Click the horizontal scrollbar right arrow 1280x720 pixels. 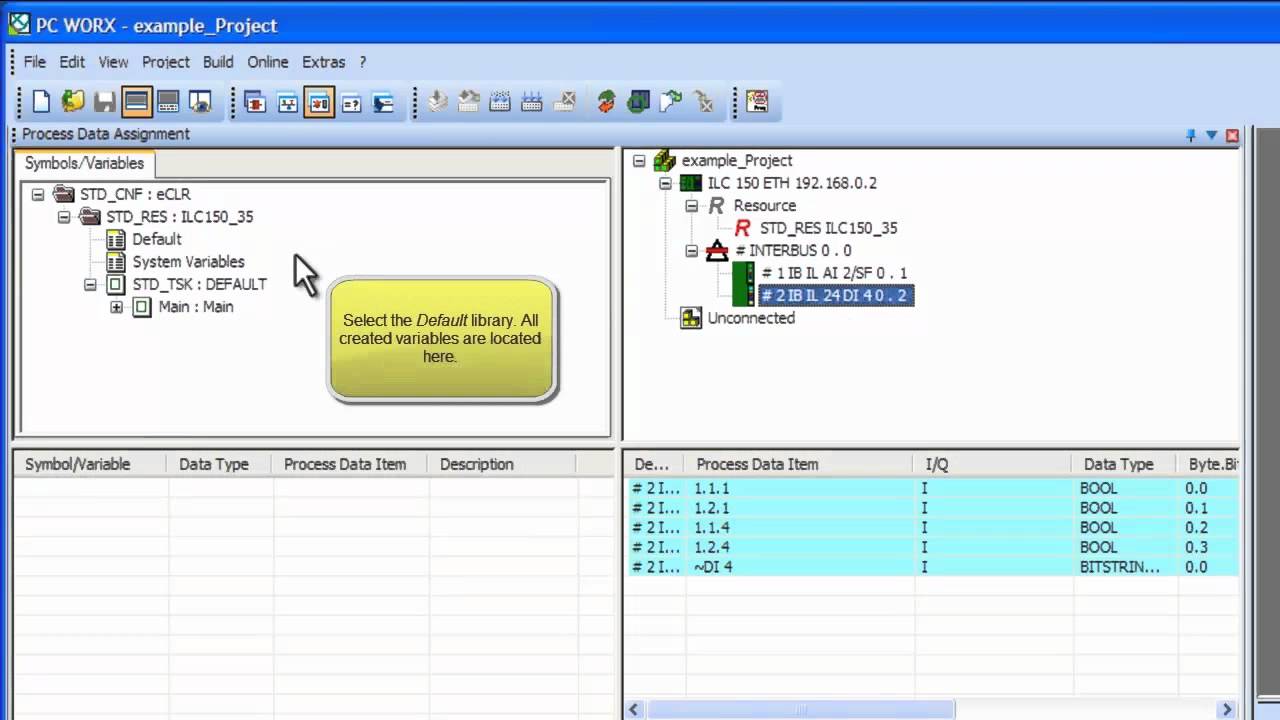[x=1227, y=710]
